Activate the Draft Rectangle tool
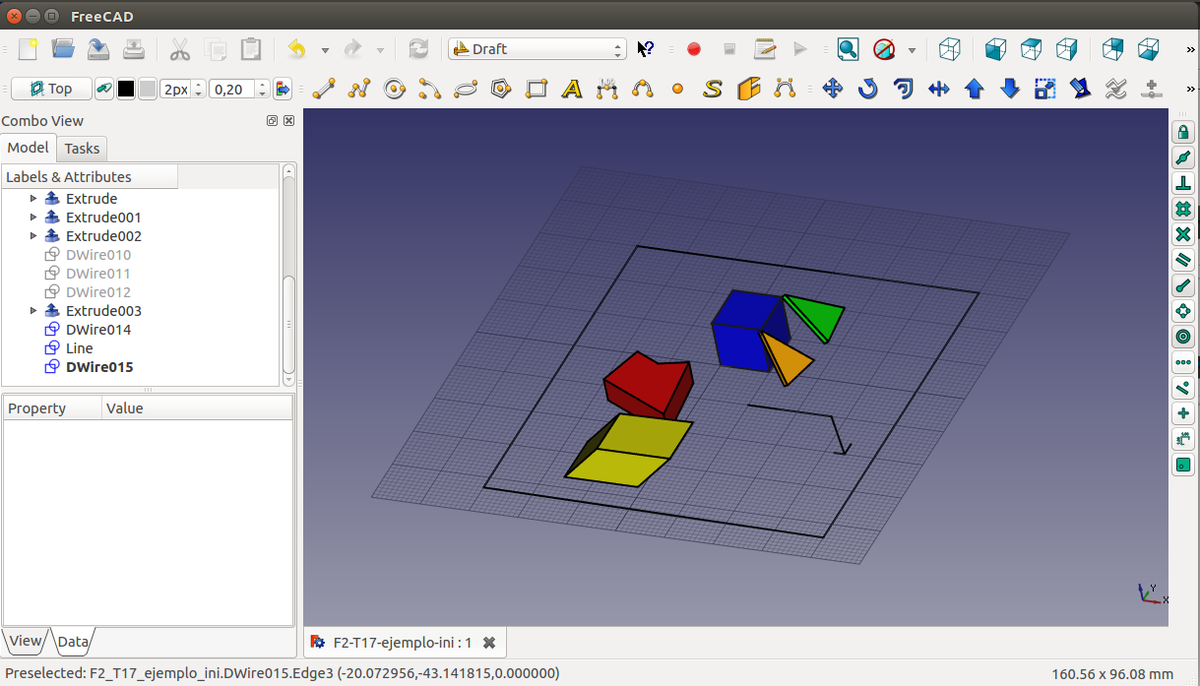This screenshot has height=686, width=1200. (x=537, y=89)
